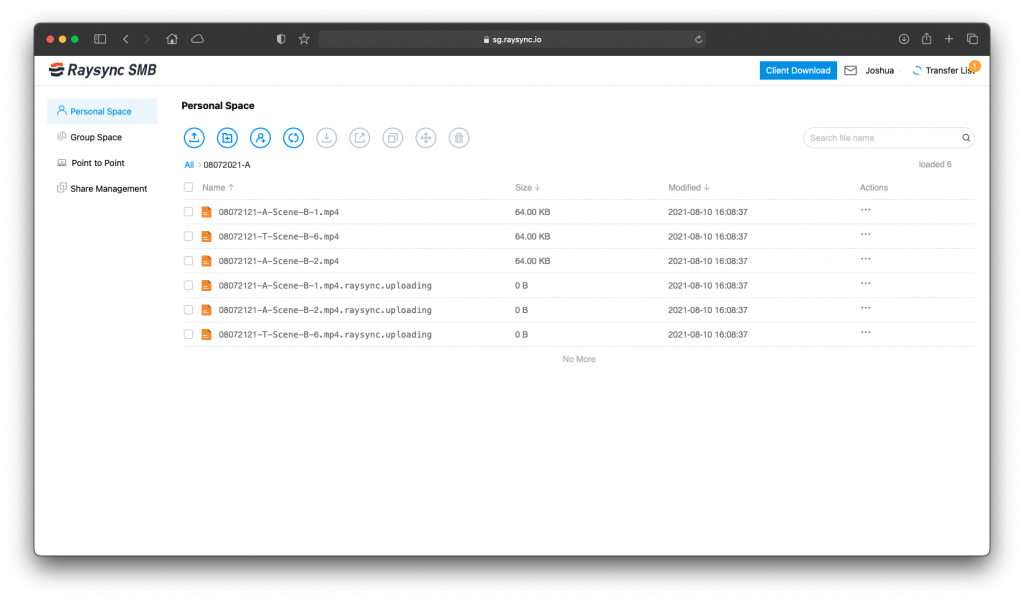Open a new browser tab with plus icon
Screen dimensions: 1024x601
point(949,39)
